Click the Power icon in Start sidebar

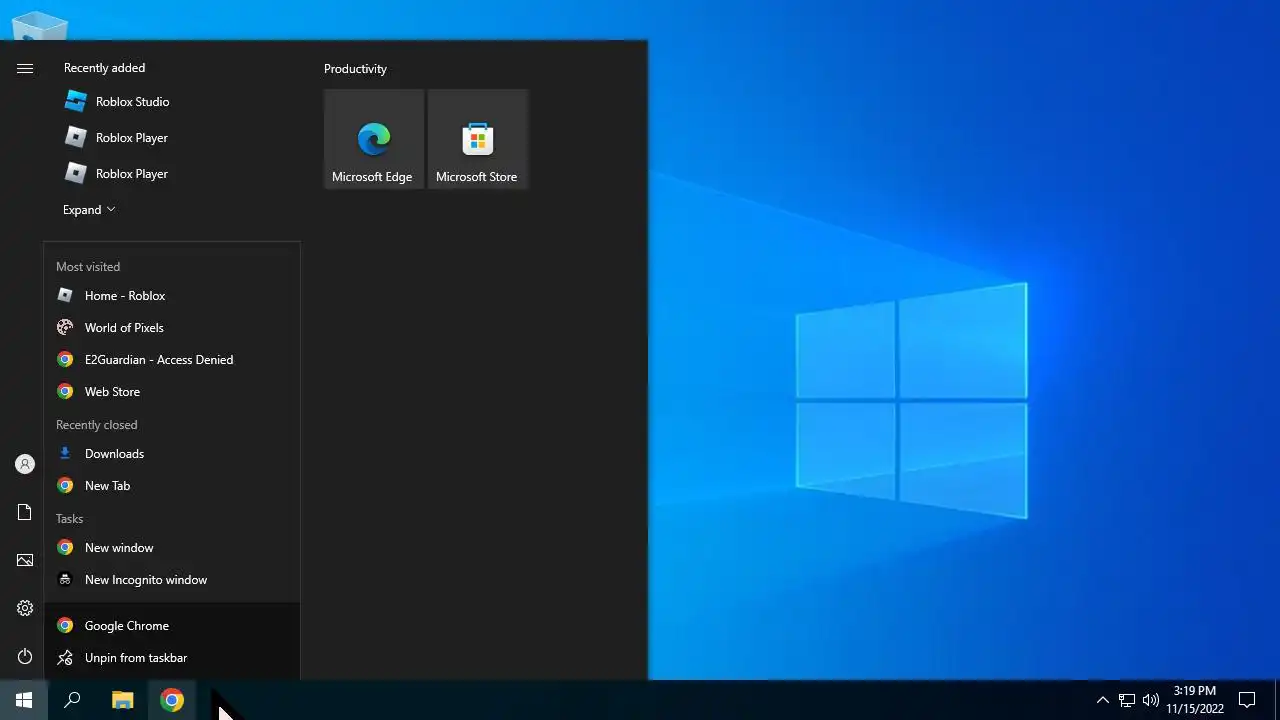[25, 656]
